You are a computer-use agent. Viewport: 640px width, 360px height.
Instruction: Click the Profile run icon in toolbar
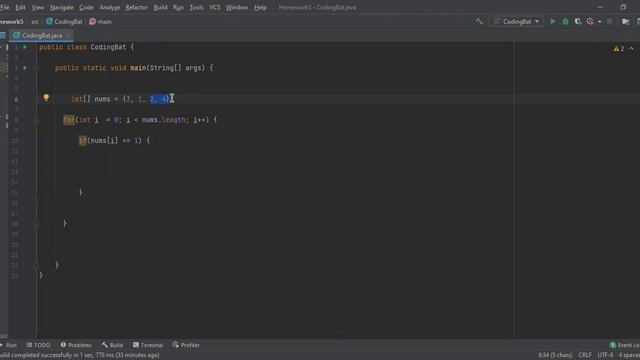point(590,21)
